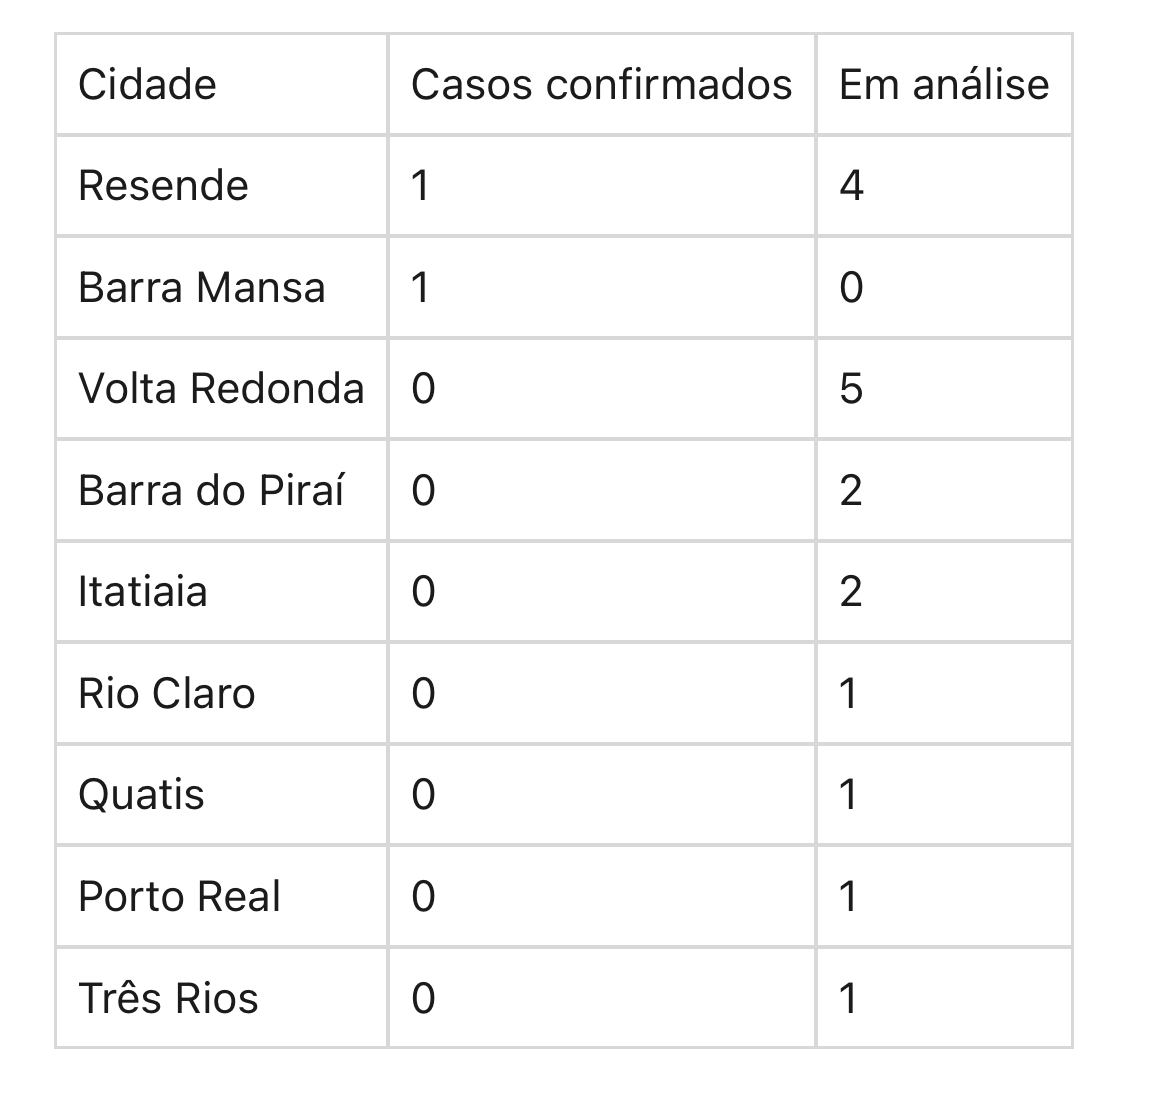Image resolution: width=1170 pixels, height=1104 pixels.
Task: Select the Porto Real city cell
Action: coord(179,897)
